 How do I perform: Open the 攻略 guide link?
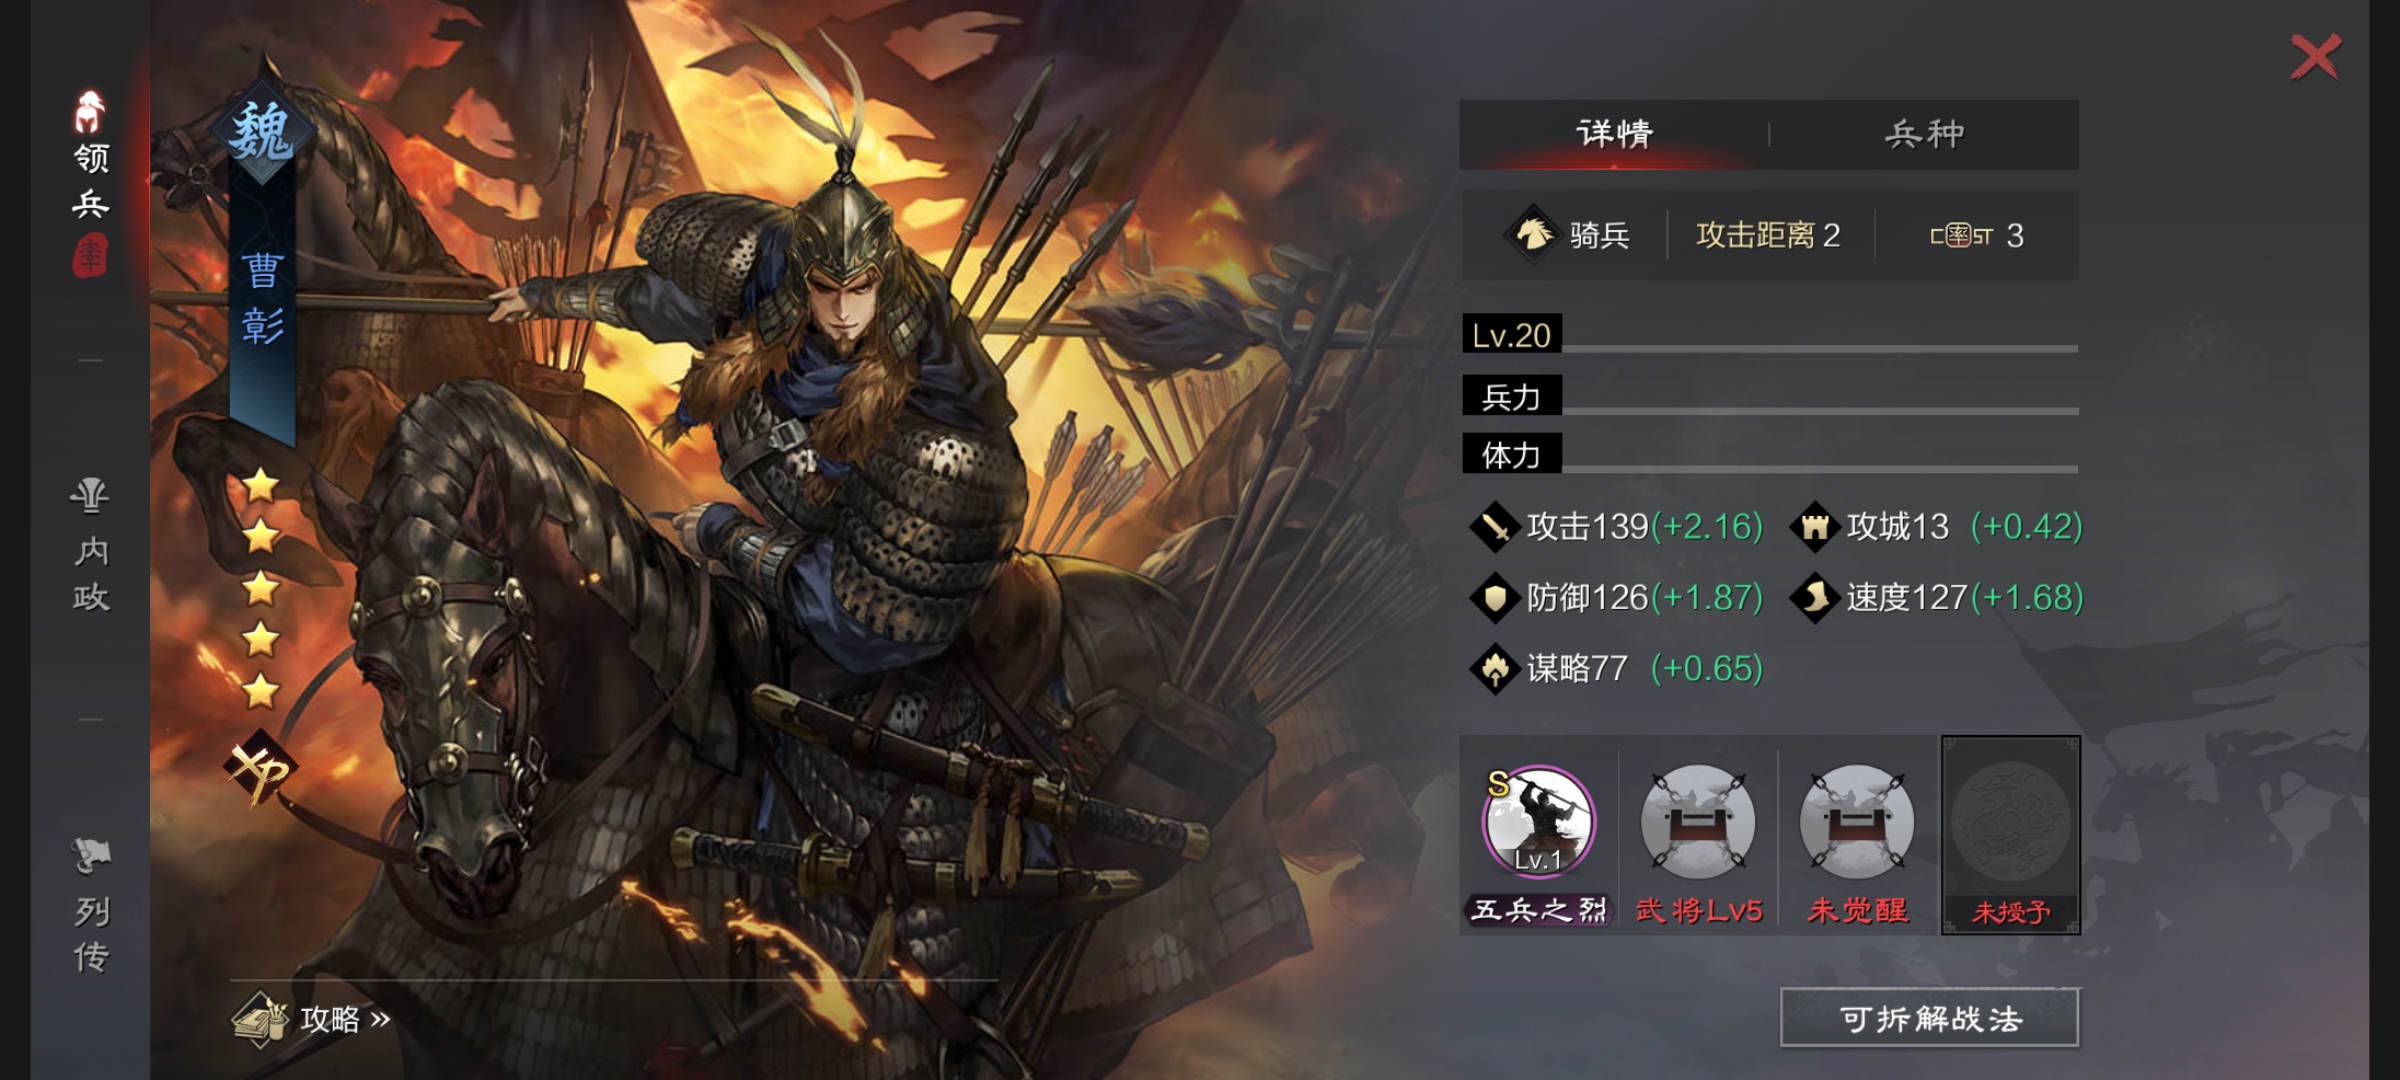(312, 1019)
